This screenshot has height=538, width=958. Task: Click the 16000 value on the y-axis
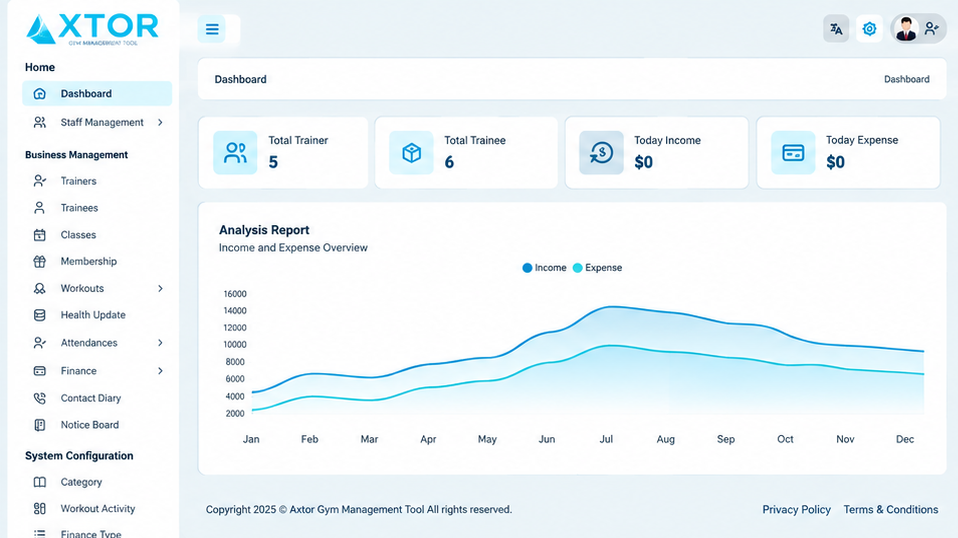pos(235,294)
